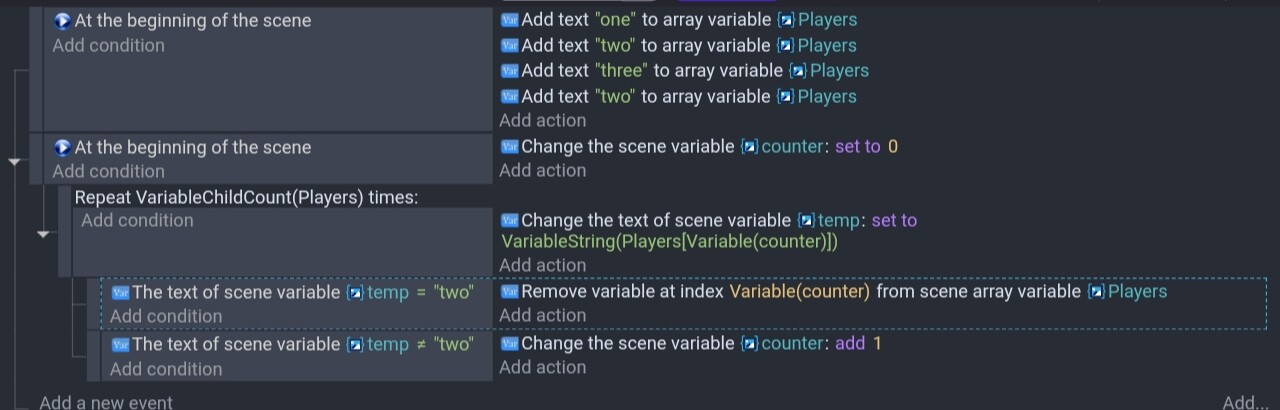Click Add condition under temp ≠ "two"
Screen dimensions: 1280x410
(166, 370)
